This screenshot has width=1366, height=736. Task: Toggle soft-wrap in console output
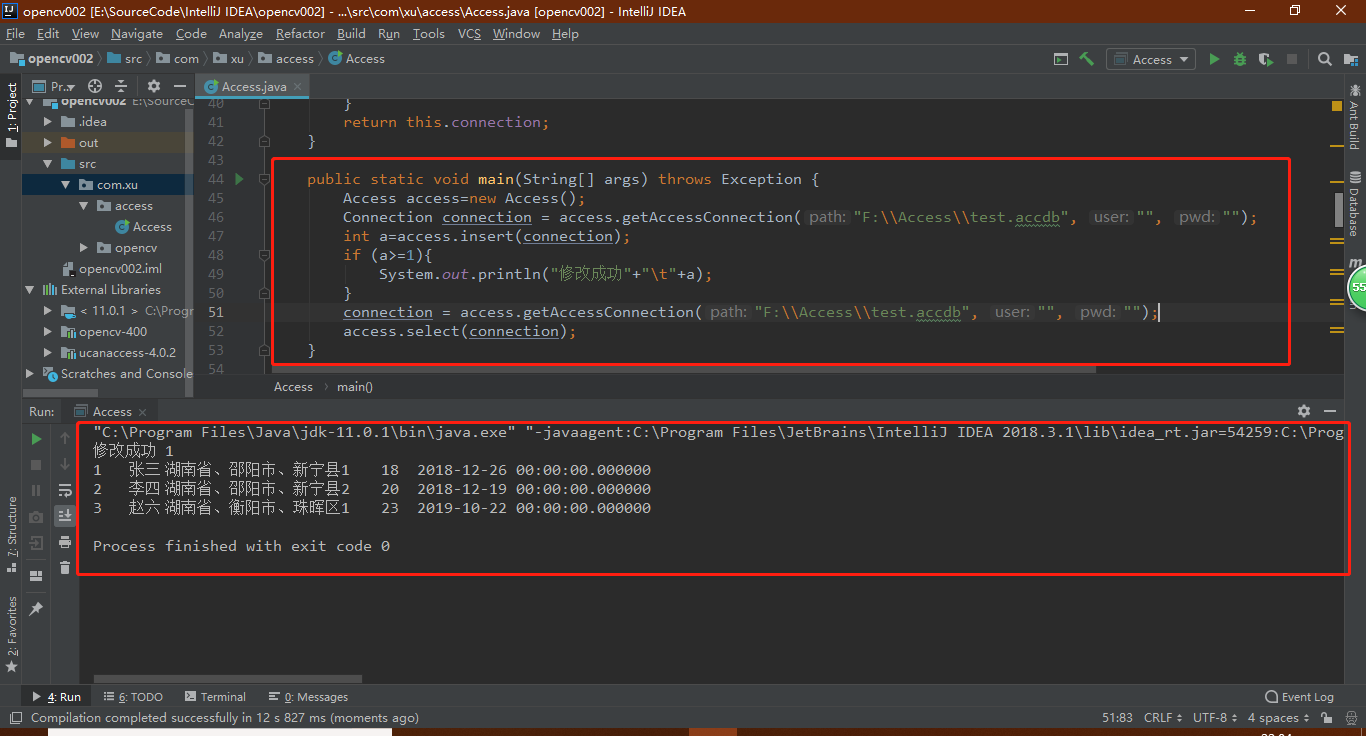click(x=64, y=490)
